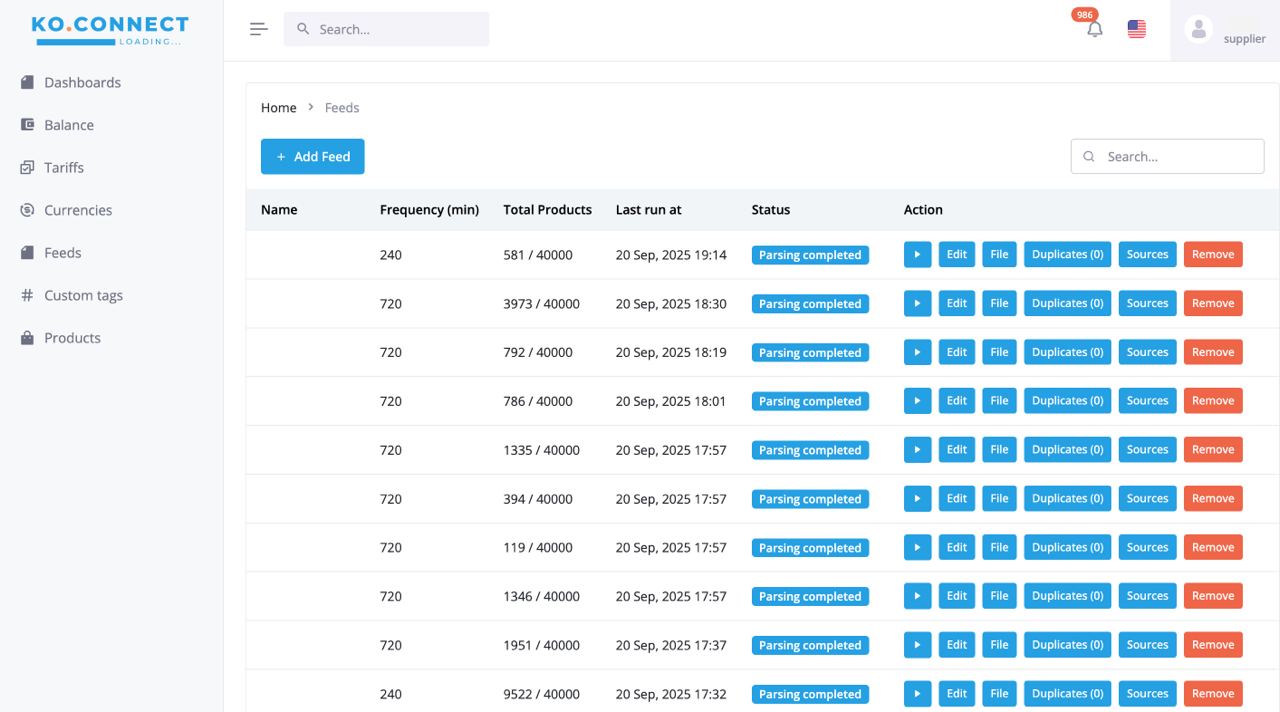Open the Tariffs sidebar item

(x=64, y=168)
